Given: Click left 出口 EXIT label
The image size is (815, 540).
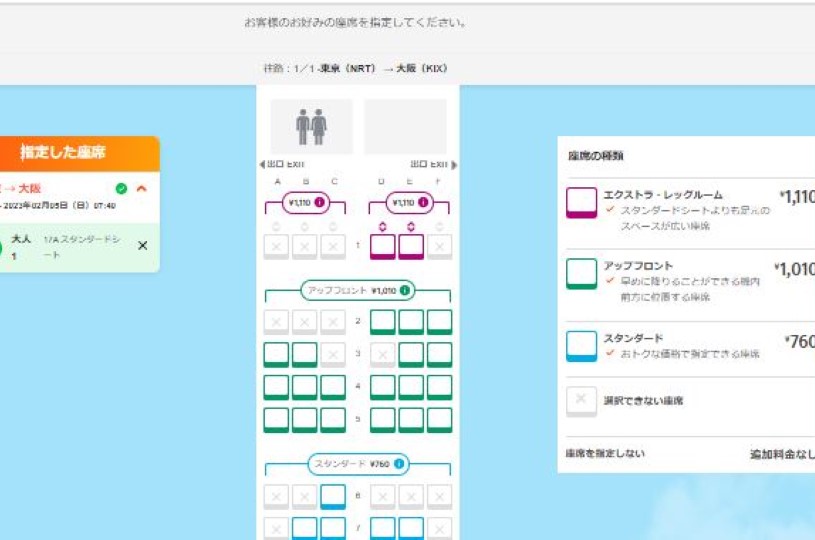Looking at the screenshot, I should (282, 164).
